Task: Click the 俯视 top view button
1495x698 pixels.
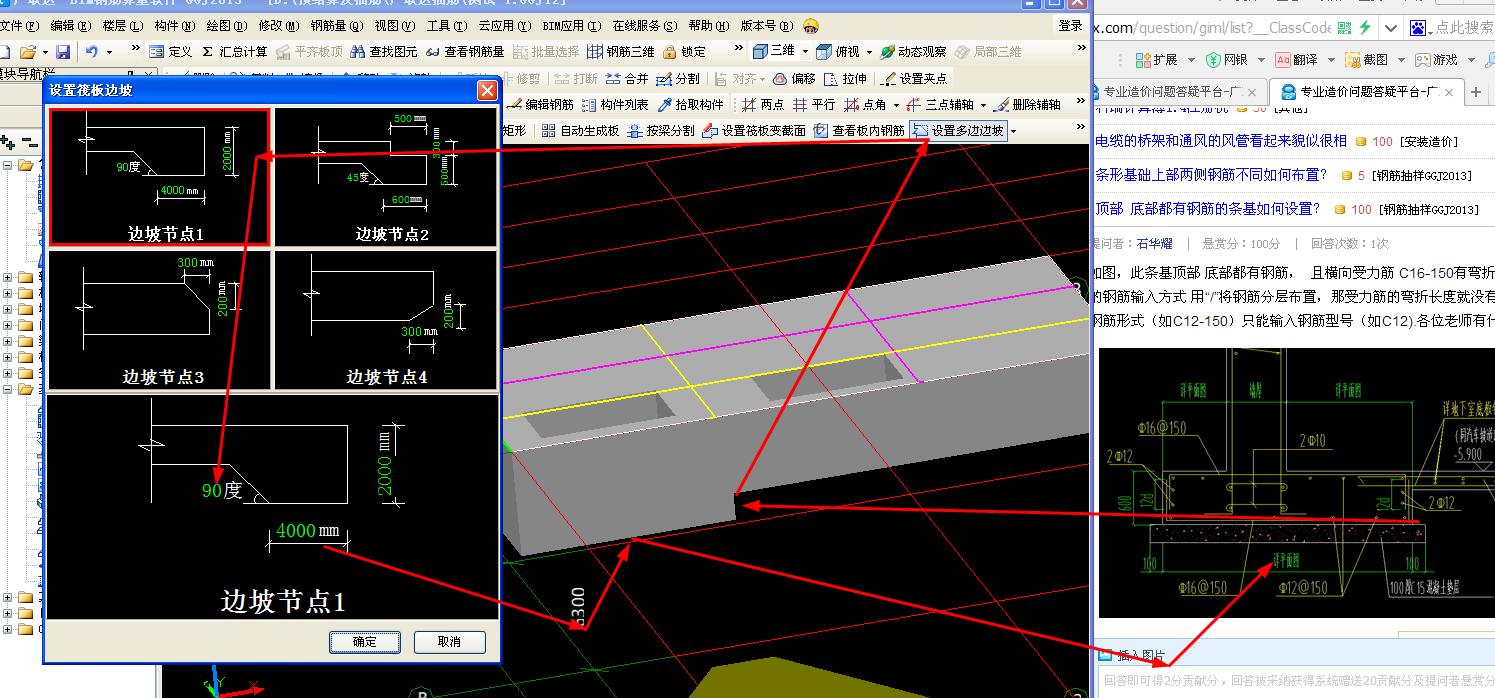Action: 838,51
